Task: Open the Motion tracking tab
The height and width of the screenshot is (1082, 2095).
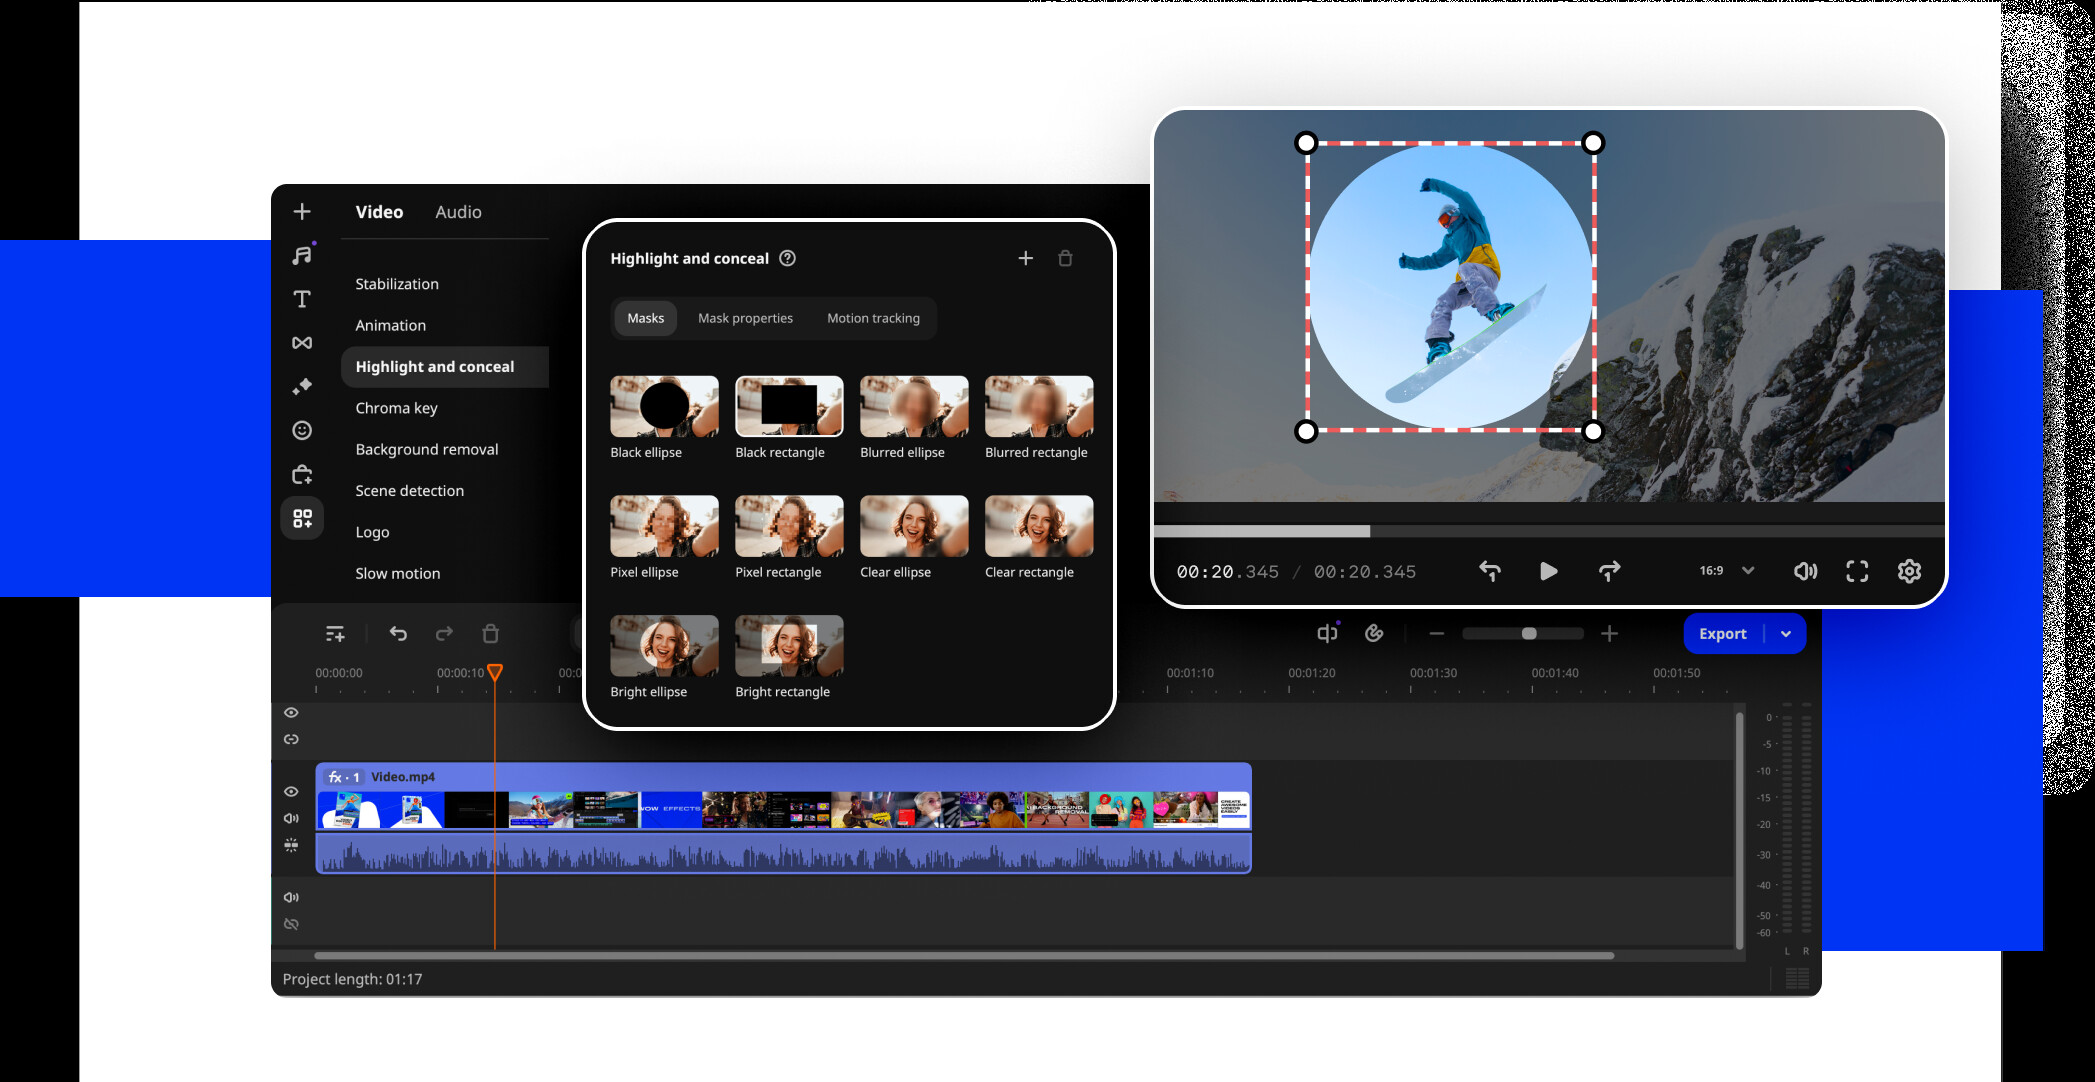Action: (x=873, y=318)
